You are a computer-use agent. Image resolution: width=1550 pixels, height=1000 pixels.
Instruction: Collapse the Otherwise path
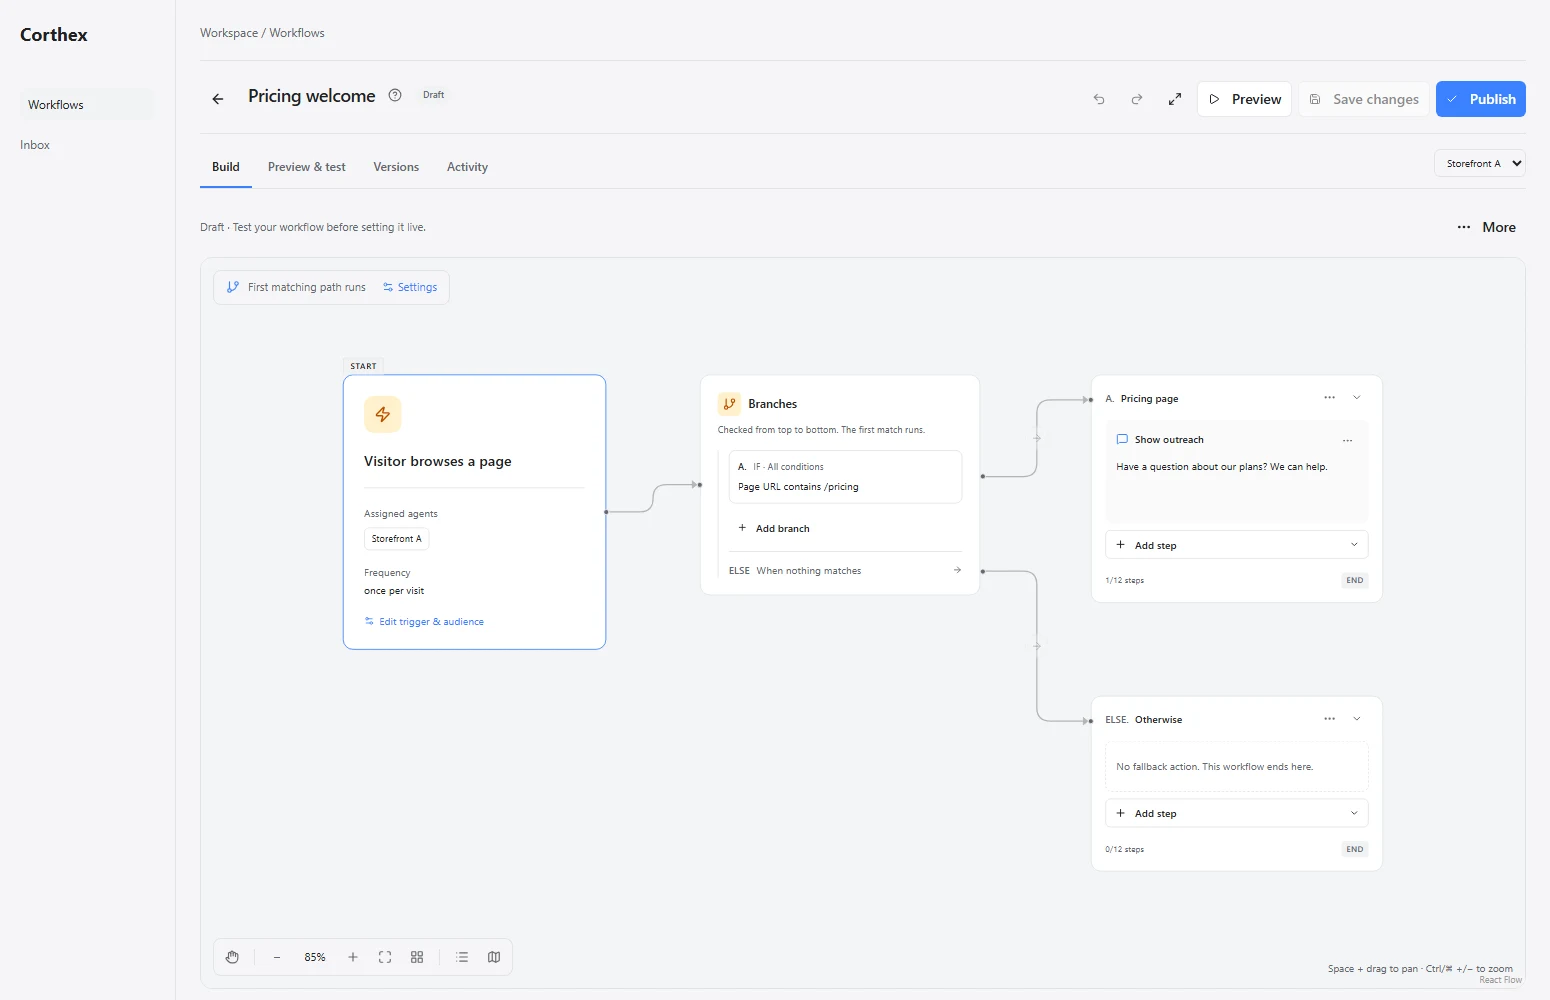(1357, 719)
